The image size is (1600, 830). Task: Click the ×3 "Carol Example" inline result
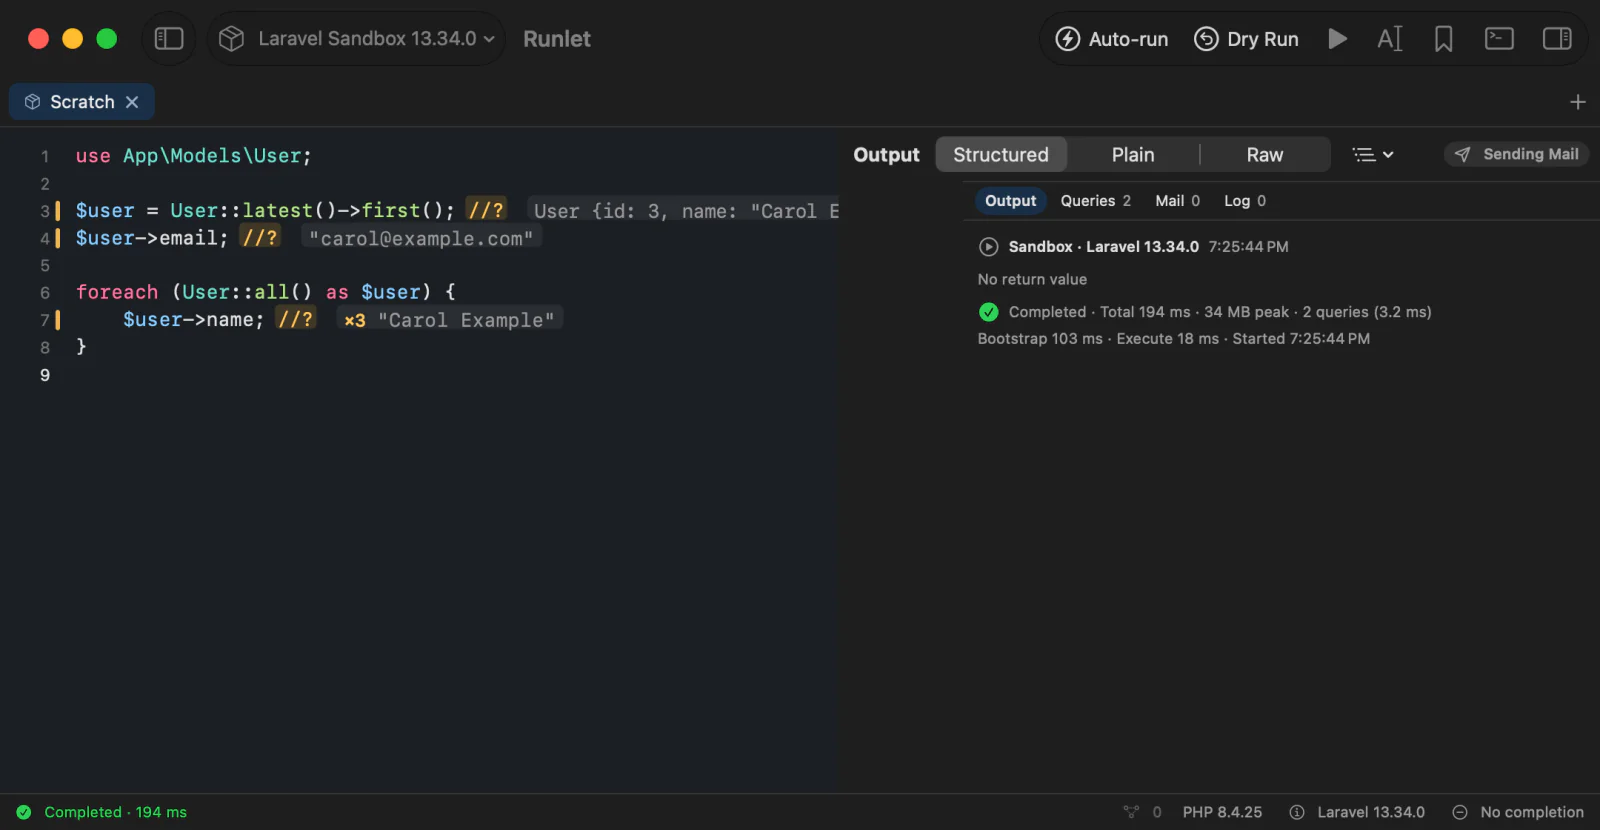(449, 320)
